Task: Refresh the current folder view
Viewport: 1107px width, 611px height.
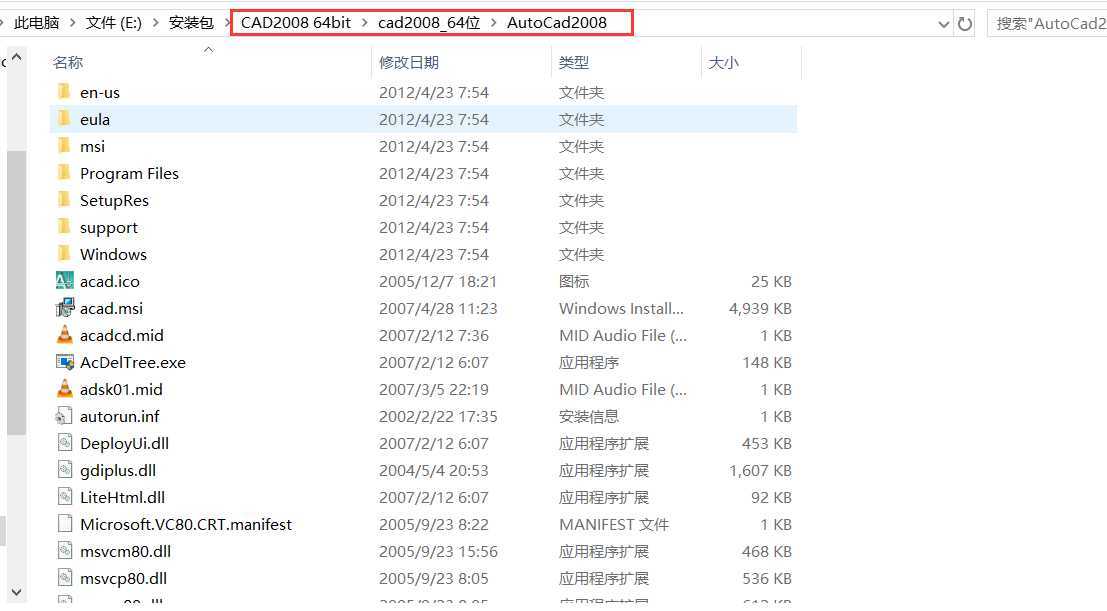Action: (x=964, y=24)
